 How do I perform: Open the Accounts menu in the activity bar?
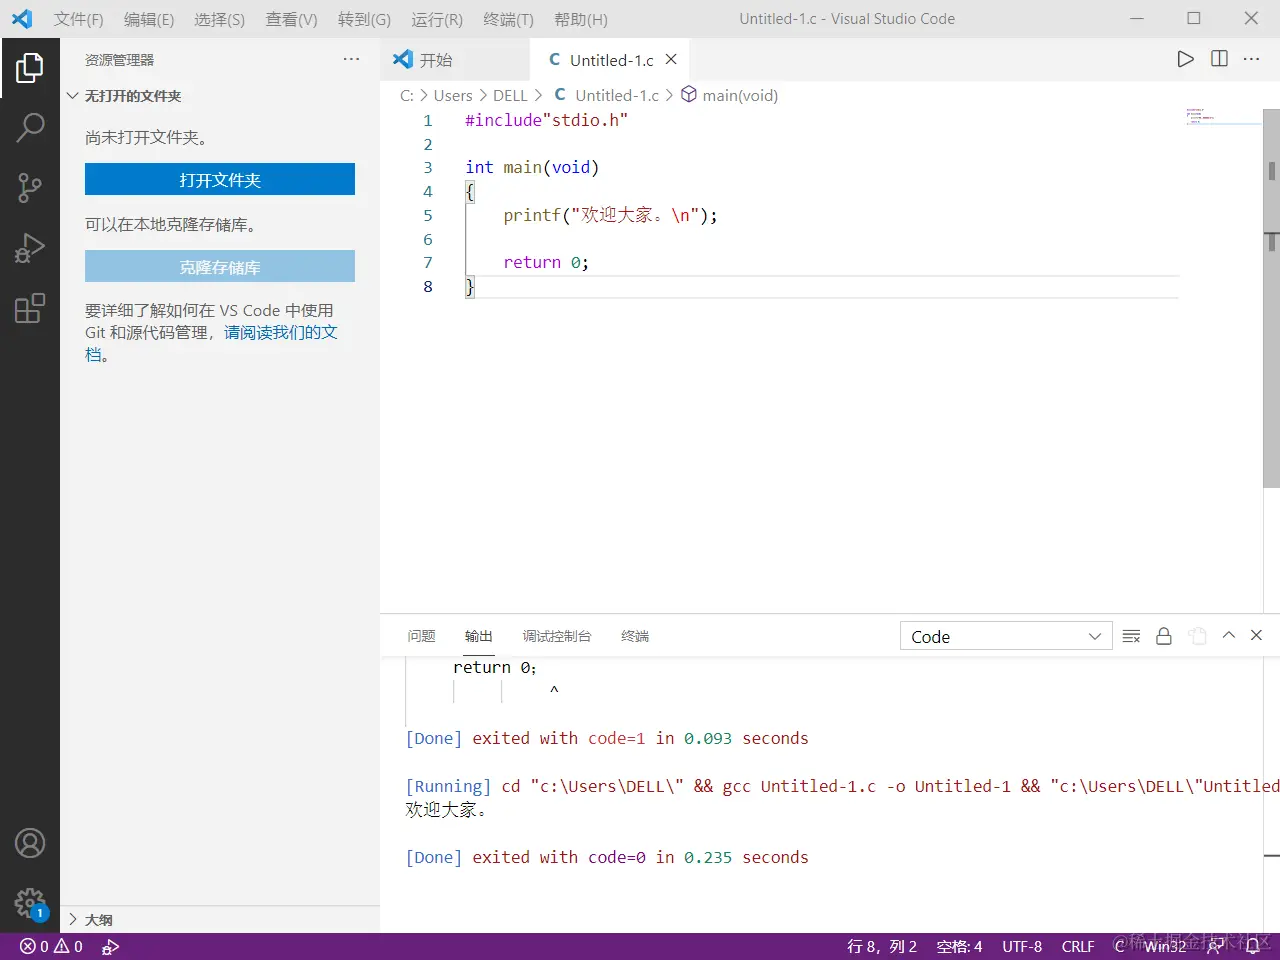pyautogui.click(x=30, y=843)
